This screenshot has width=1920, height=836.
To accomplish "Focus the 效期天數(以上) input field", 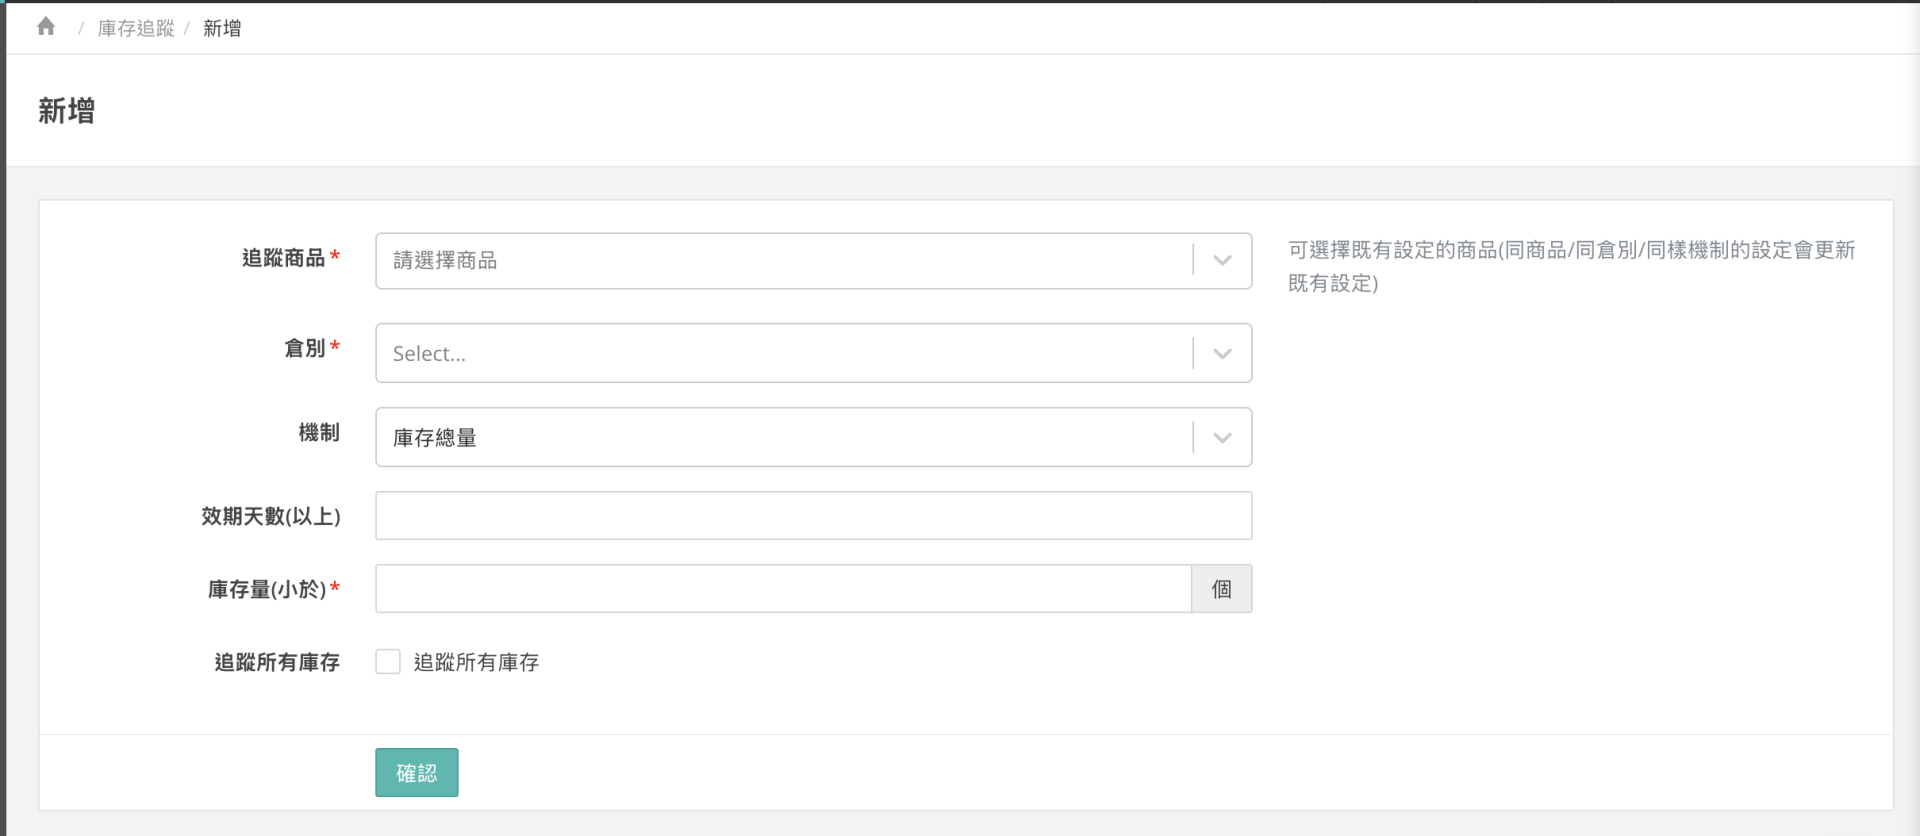I will 813,516.
